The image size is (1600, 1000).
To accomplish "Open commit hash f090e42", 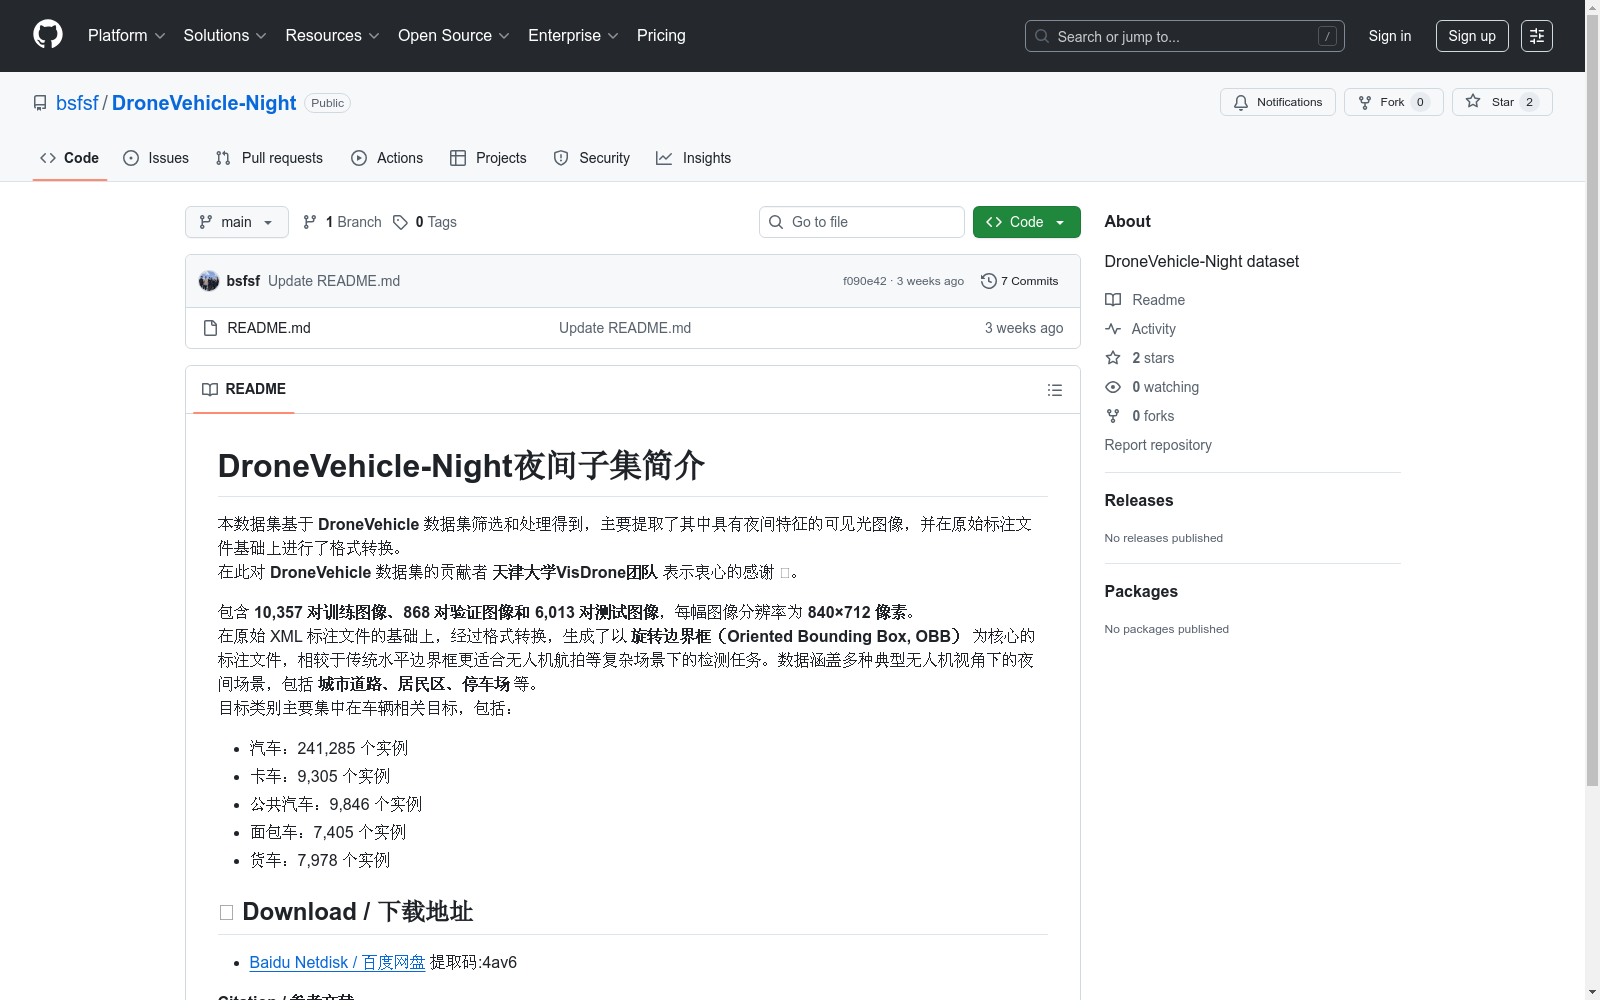I will point(864,281).
